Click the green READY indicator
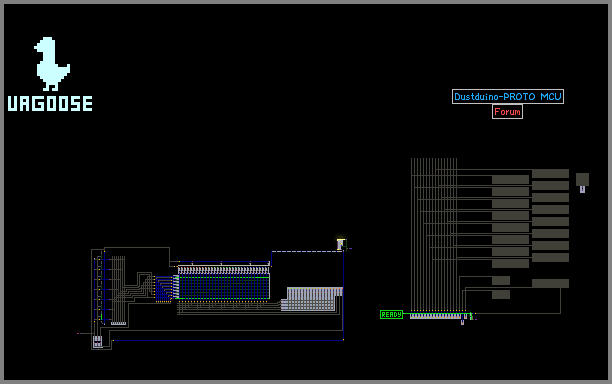This screenshot has width=612, height=384. tap(391, 315)
